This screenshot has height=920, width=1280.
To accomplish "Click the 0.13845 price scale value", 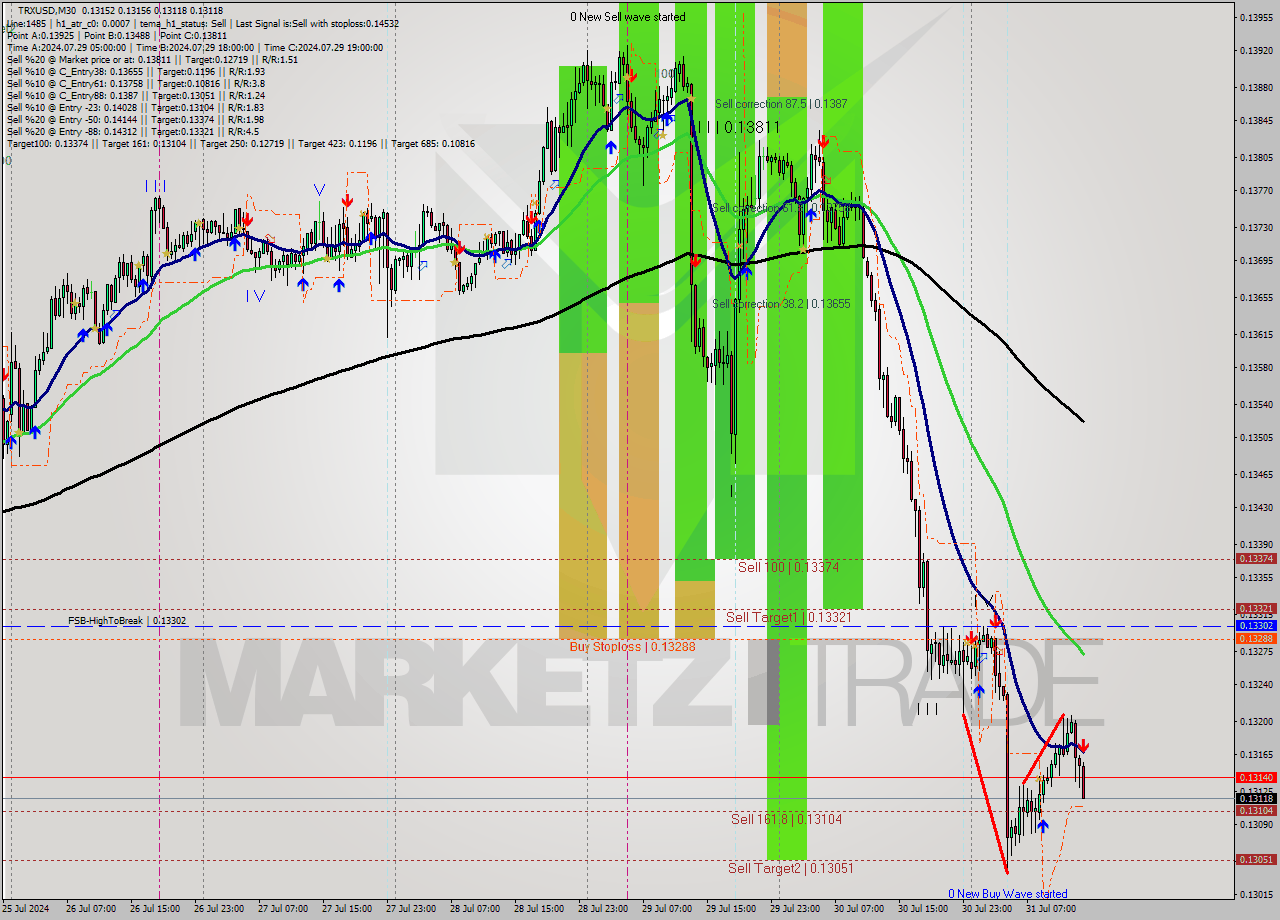I will pyautogui.click(x=1256, y=120).
